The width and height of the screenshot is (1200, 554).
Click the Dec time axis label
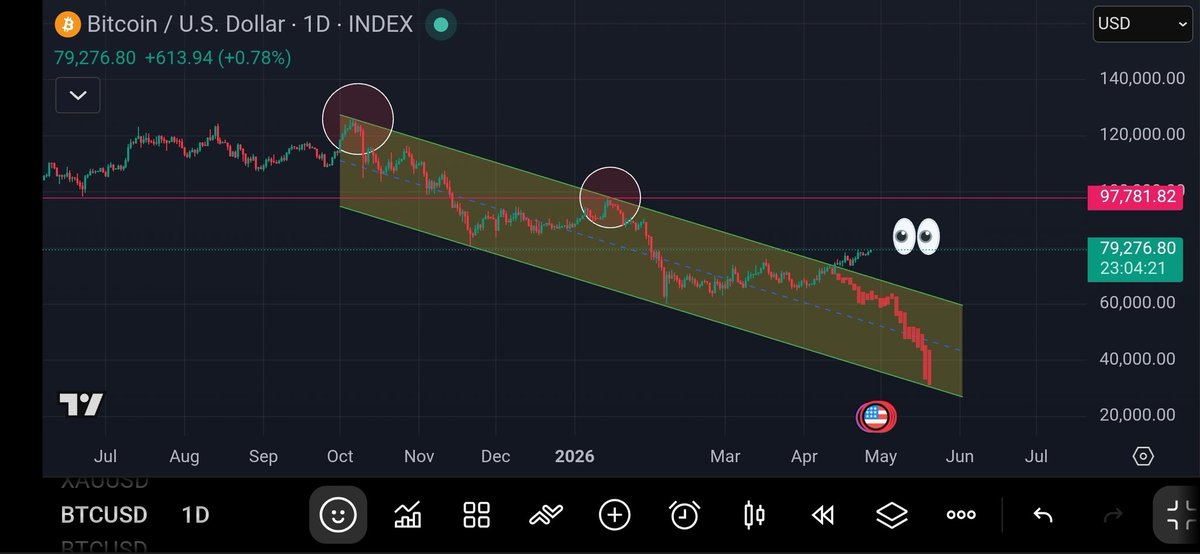point(495,456)
